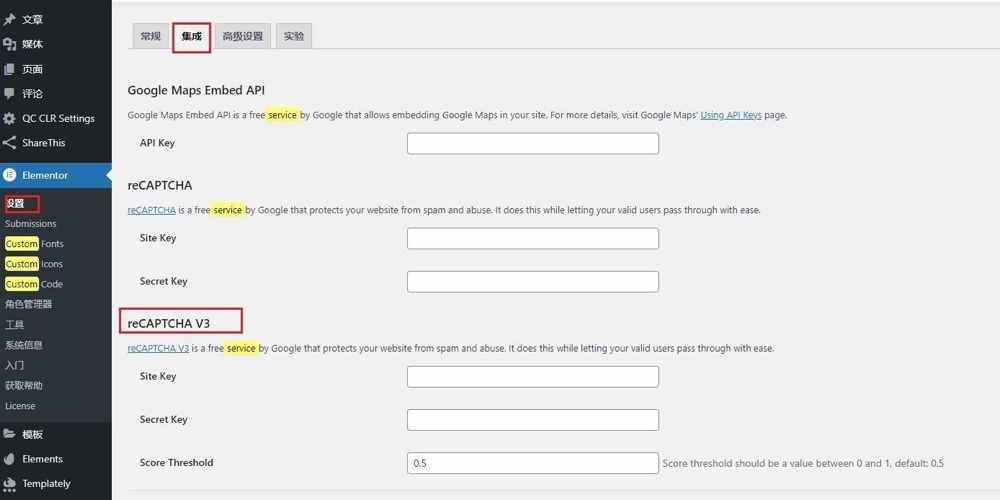Image resolution: width=1000 pixels, height=500 pixels.
Task: Click the Elements leaf icon in sidebar
Action: coord(9,459)
